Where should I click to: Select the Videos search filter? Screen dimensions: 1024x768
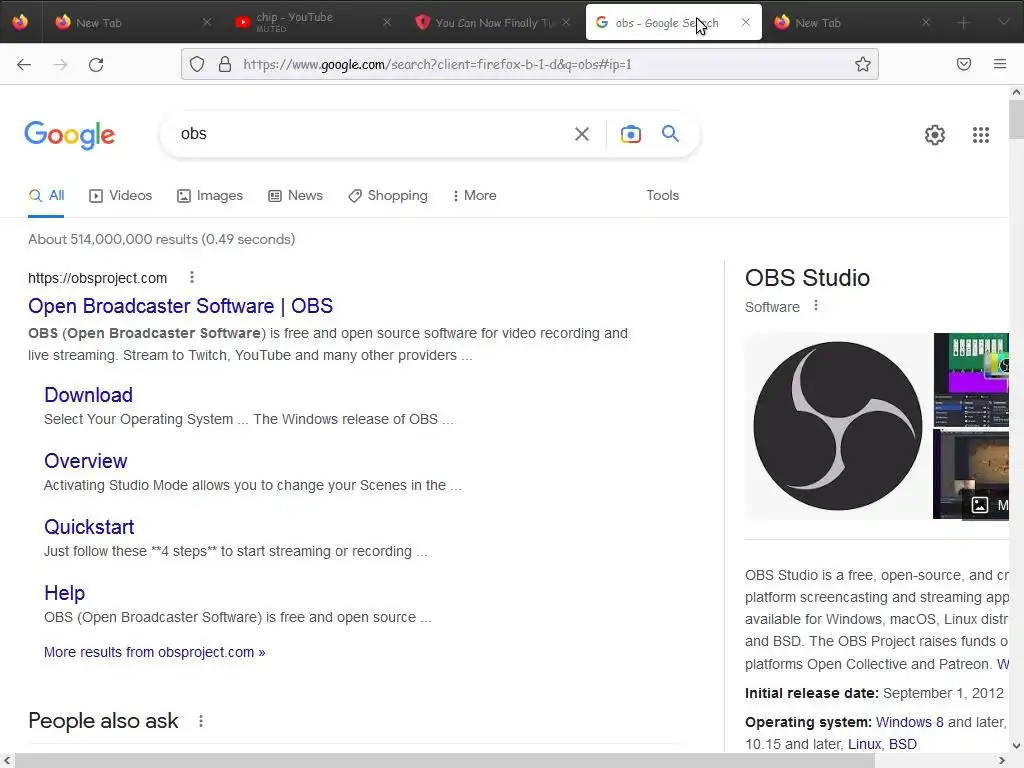point(121,195)
